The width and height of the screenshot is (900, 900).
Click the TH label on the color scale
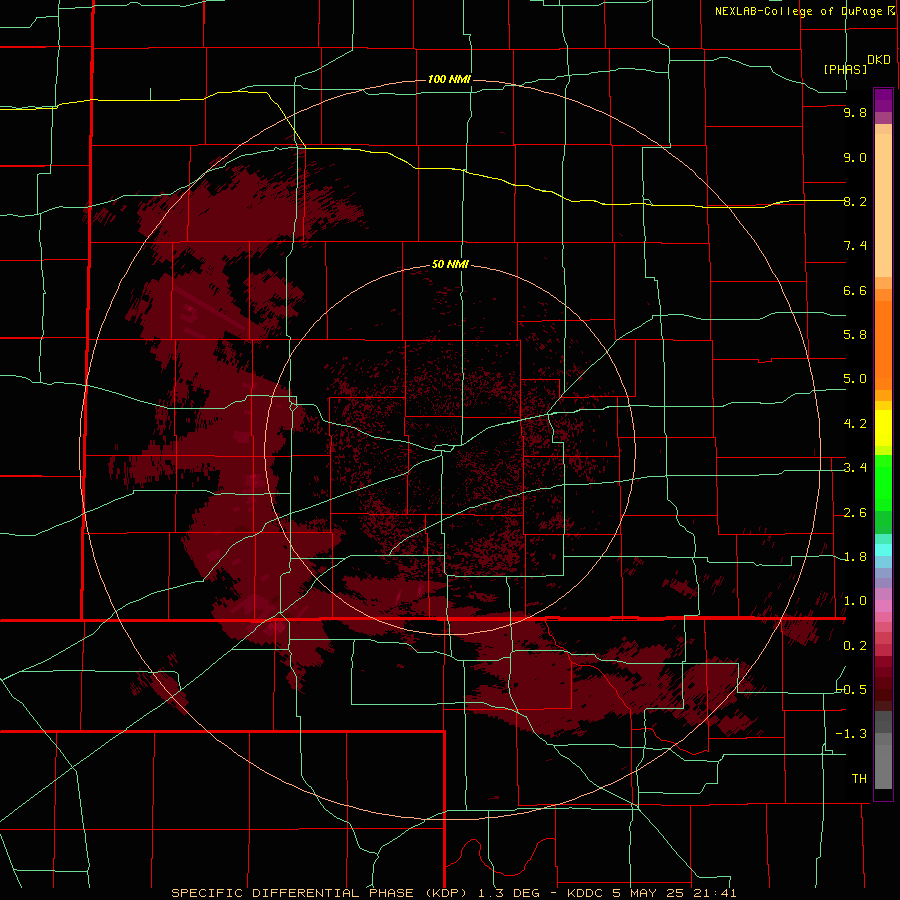pyautogui.click(x=859, y=779)
